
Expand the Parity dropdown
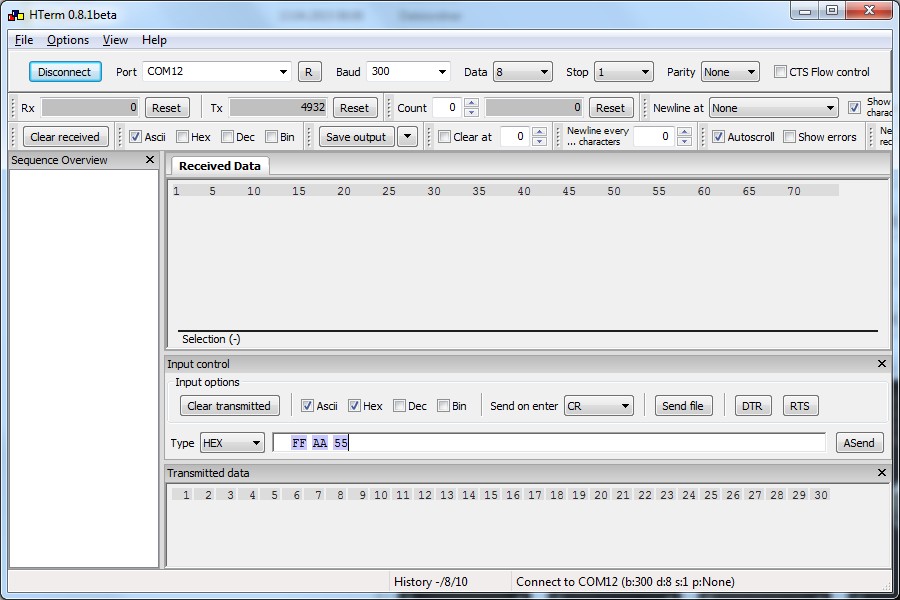(730, 72)
